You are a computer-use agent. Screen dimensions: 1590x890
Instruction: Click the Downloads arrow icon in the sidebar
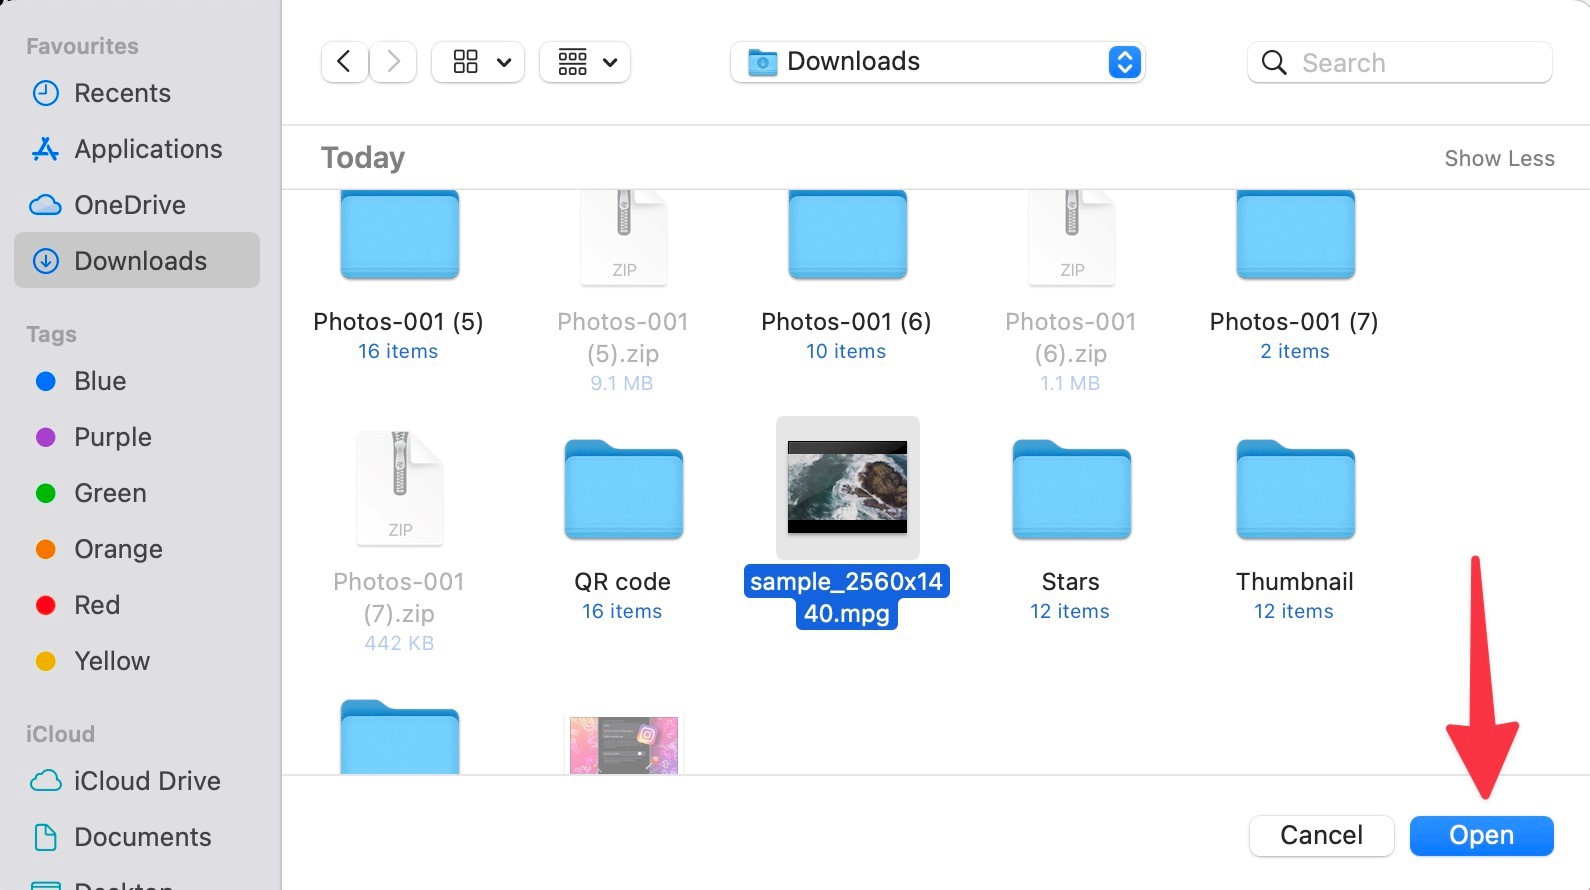(46, 261)
